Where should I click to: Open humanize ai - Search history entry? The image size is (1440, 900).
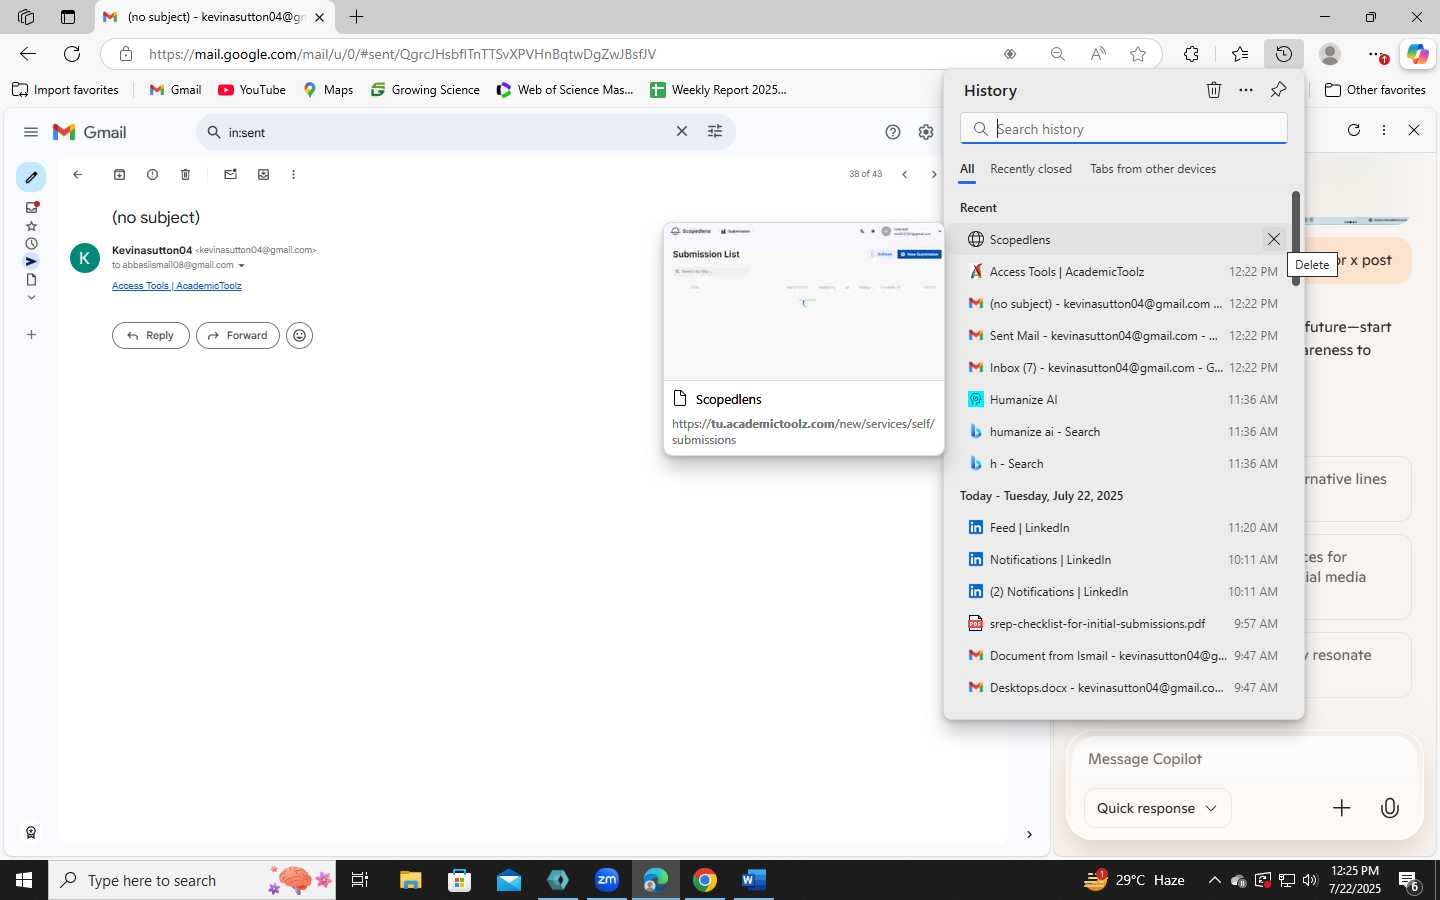coord(1123,432)
